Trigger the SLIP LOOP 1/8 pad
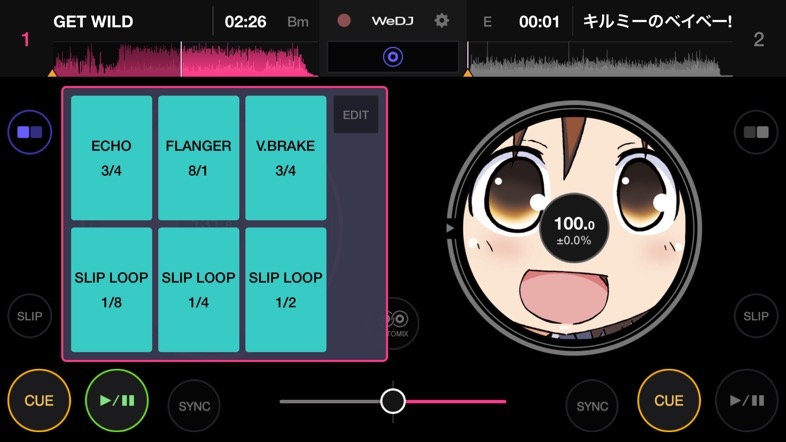This screenshot has height=442, width=786. (x=111, y=290)
